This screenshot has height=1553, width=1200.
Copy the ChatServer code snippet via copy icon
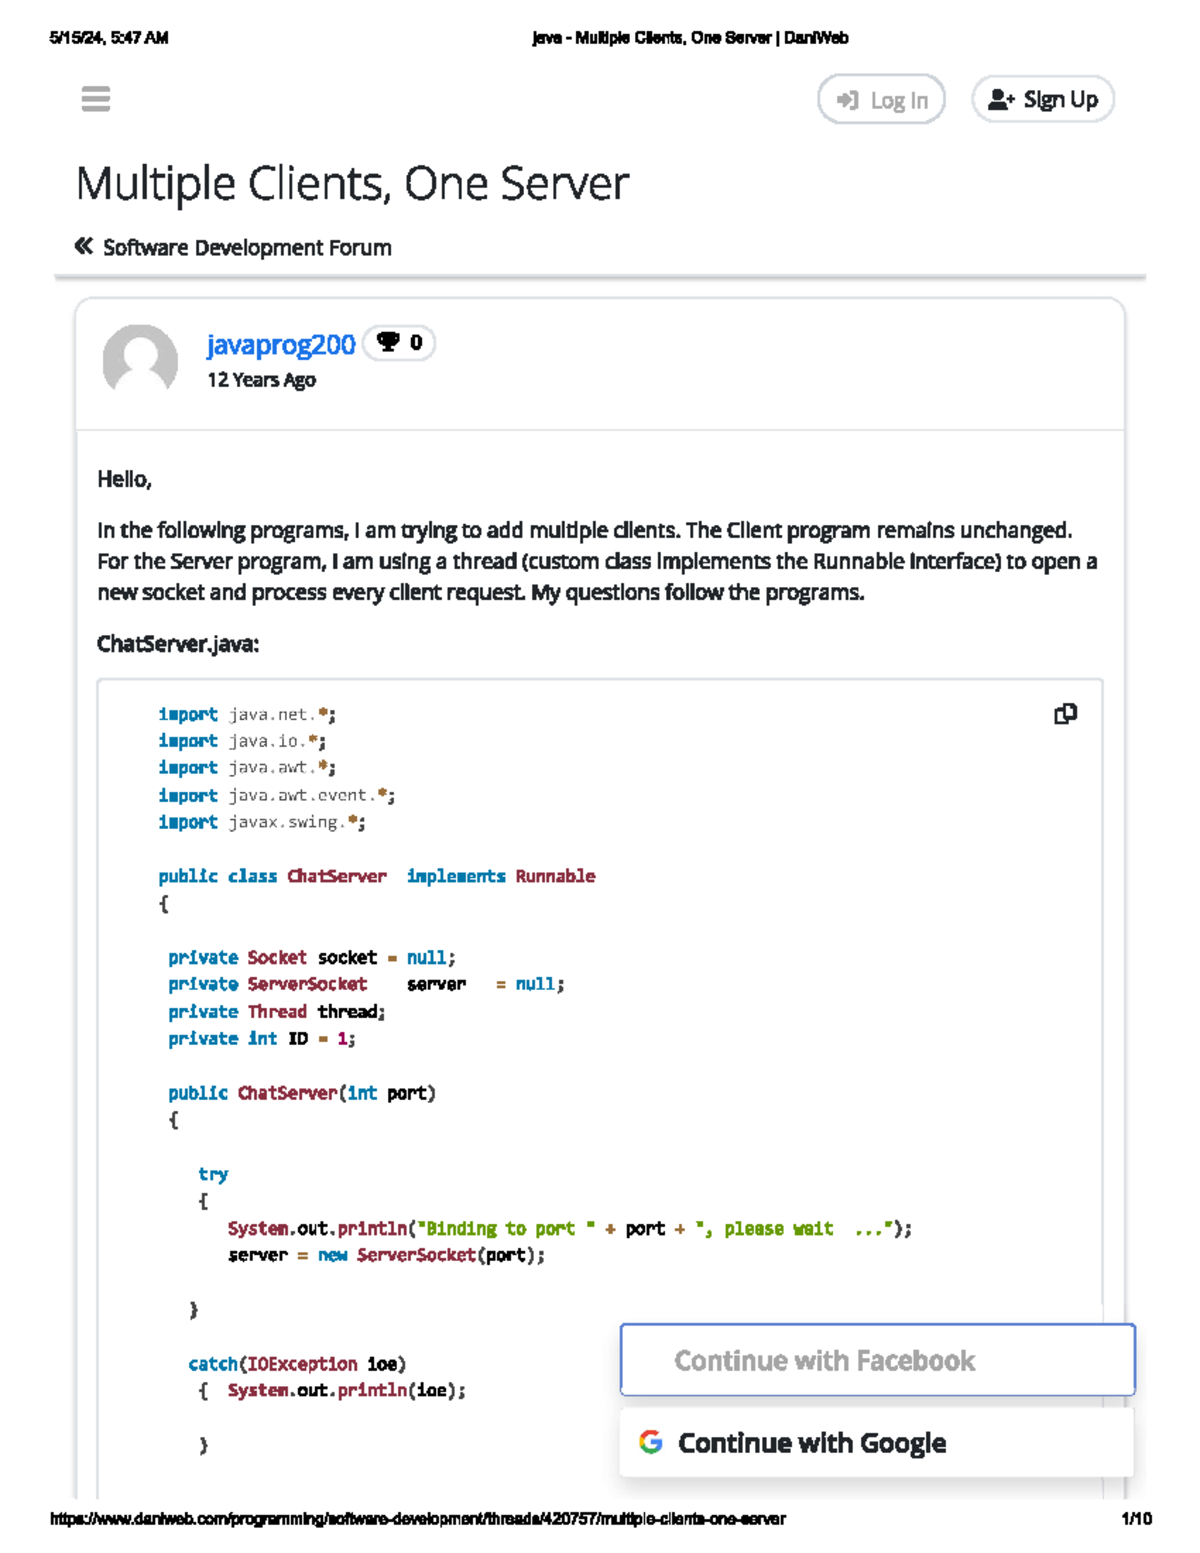1065,714
